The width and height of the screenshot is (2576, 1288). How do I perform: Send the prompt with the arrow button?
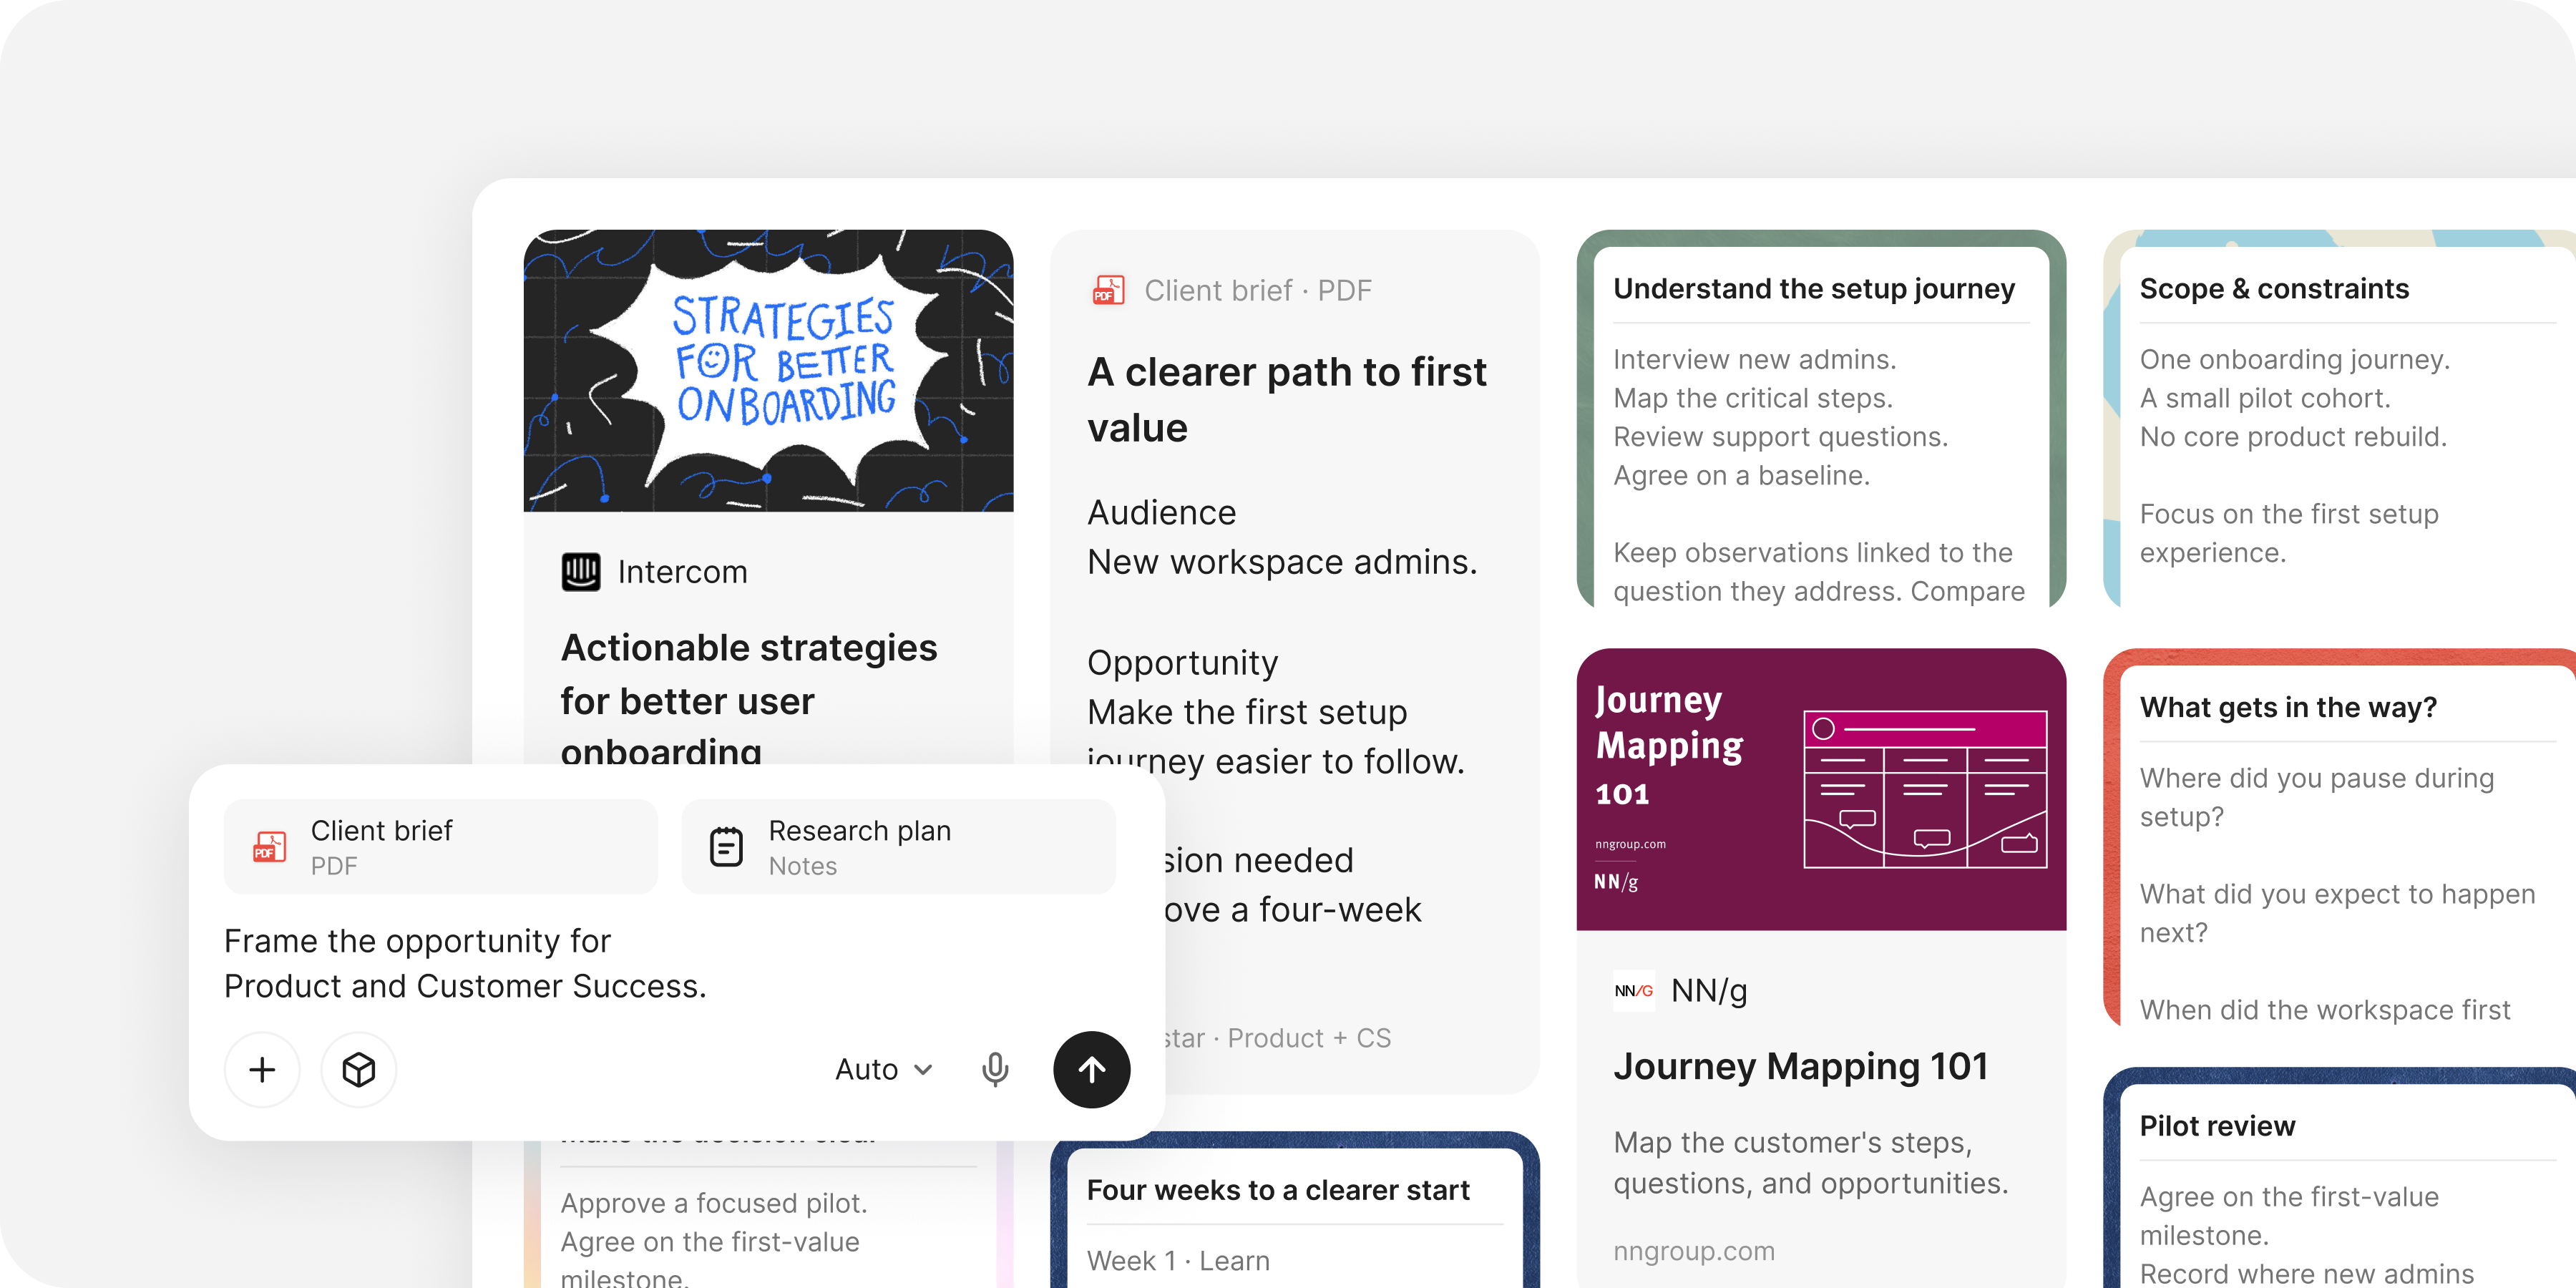(x=1091, y=1069)
